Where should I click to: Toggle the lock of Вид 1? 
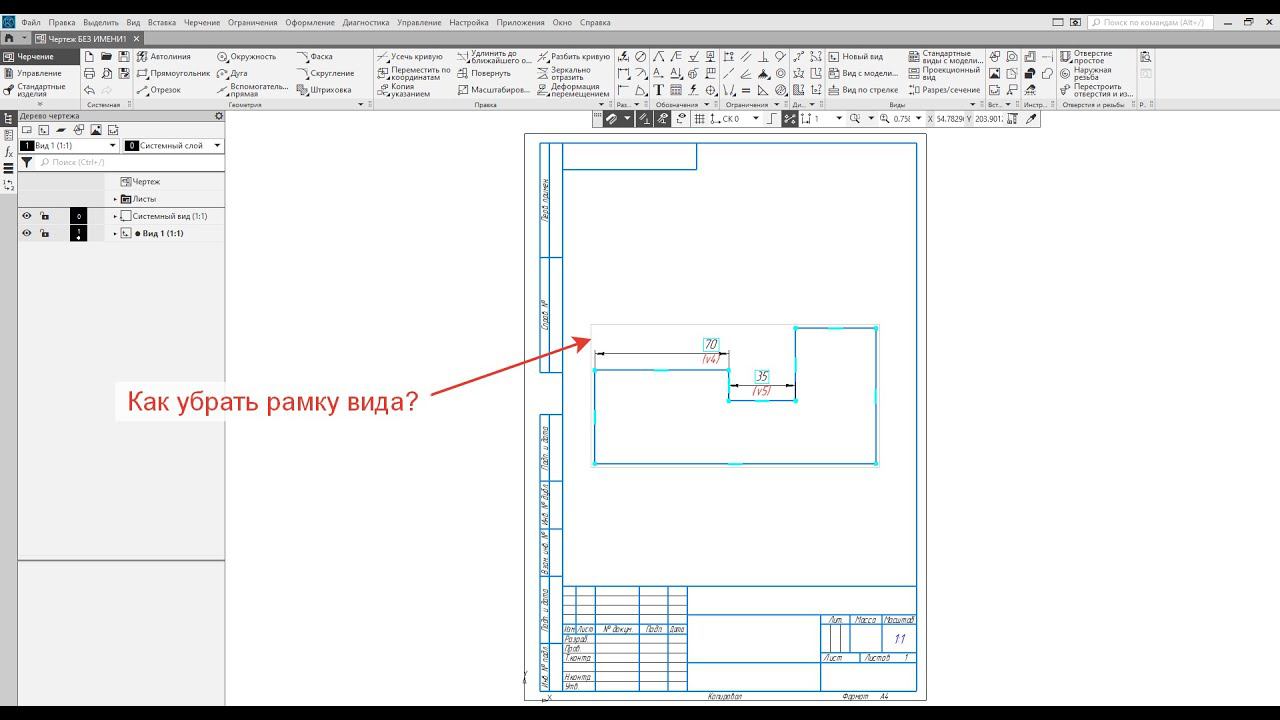(44, 233)
